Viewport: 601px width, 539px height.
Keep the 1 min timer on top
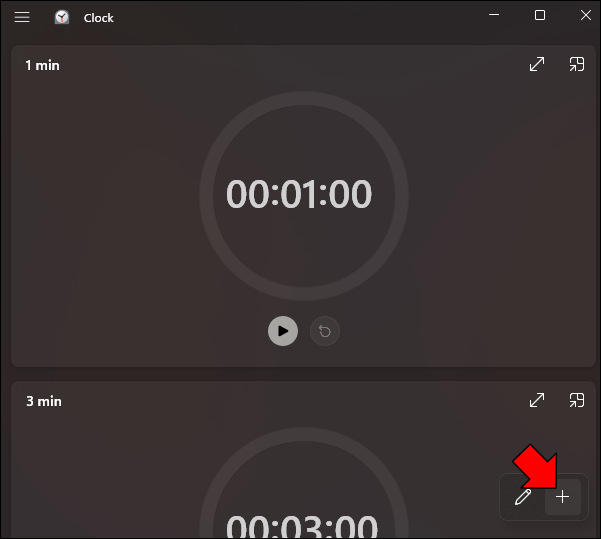coord(577,64)
